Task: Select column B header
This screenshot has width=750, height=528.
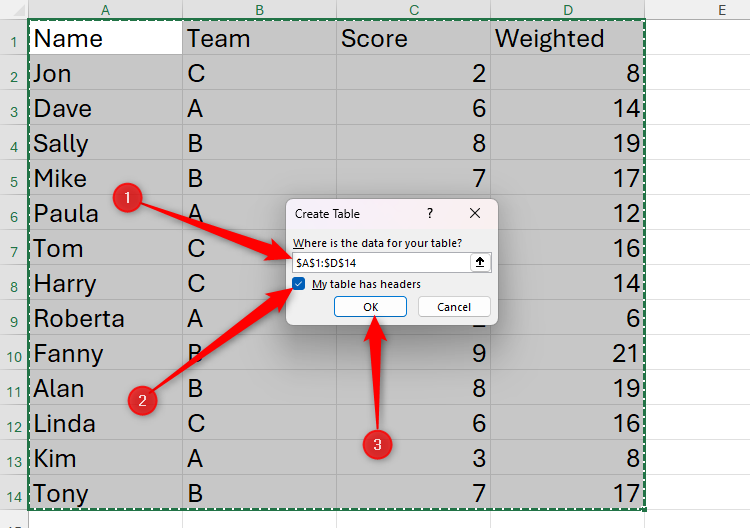Action: click(x=259, y=9)
